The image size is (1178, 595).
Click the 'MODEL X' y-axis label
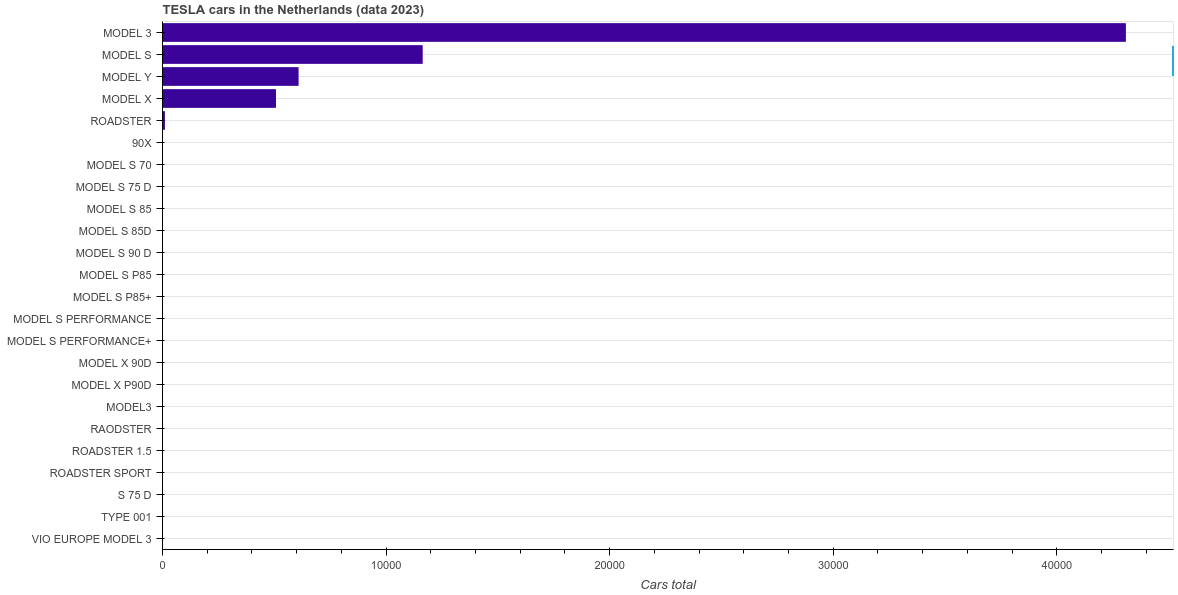(x=126, y=99)
